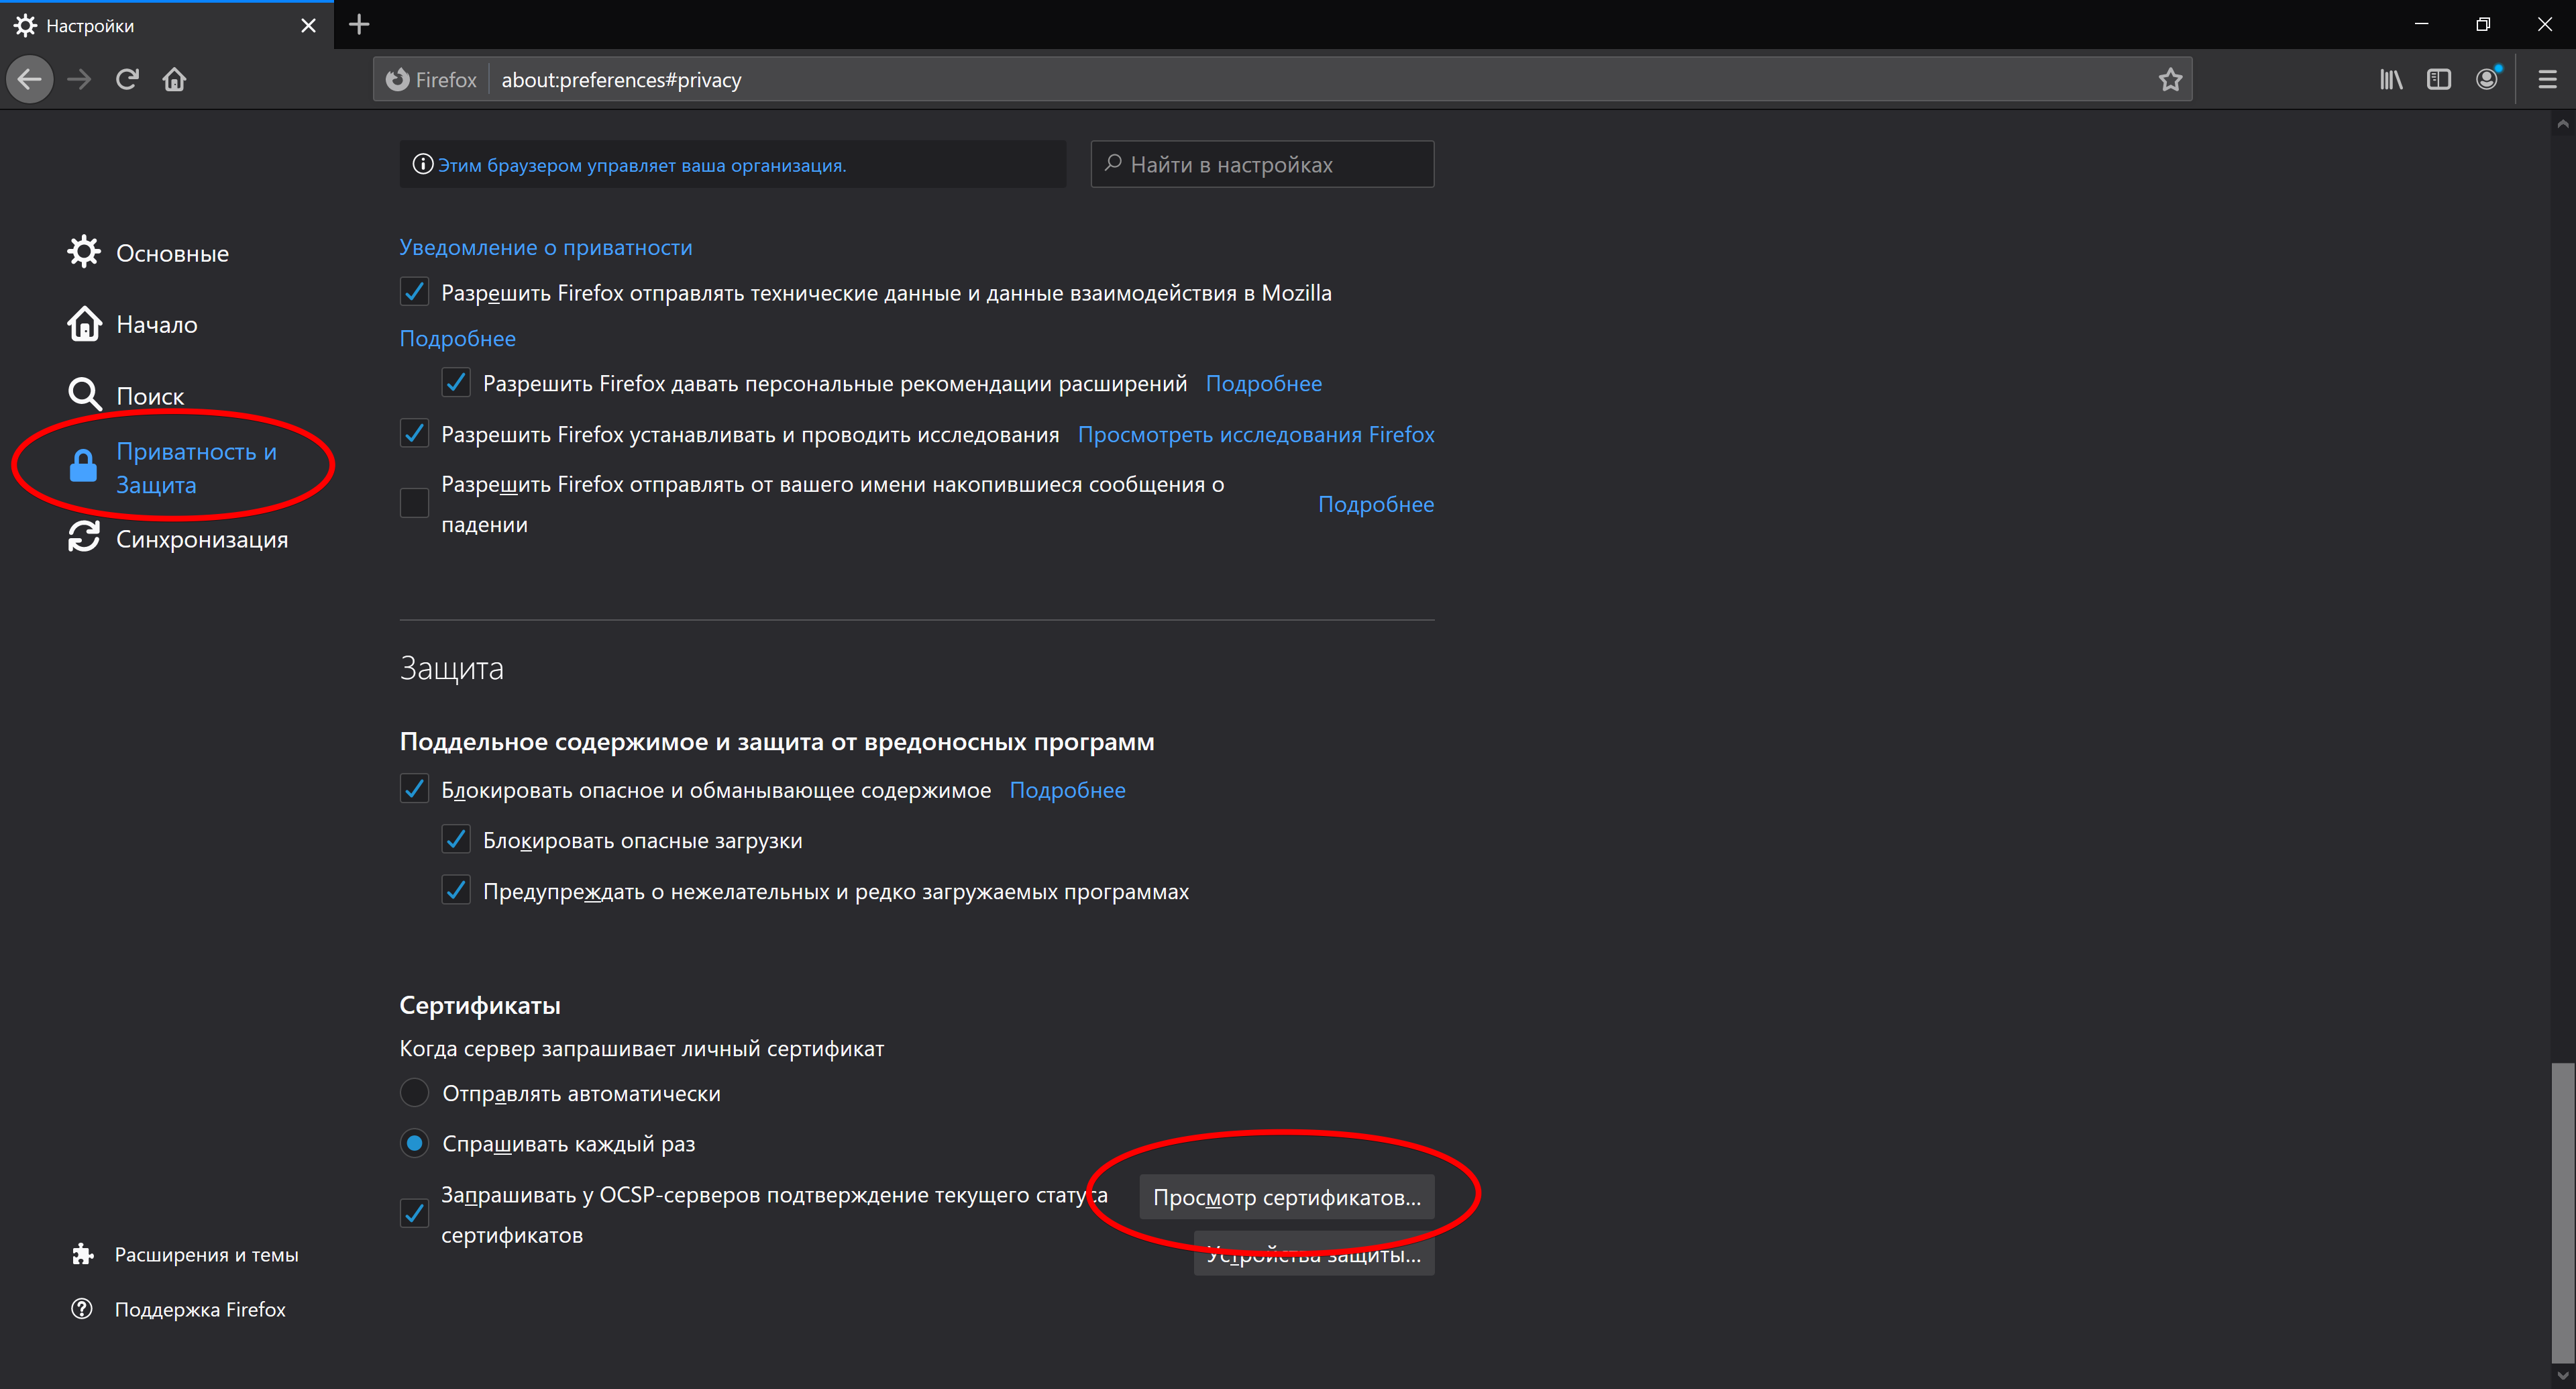
Task: Click the Основные gear icon
Action: (x=84, y=252)
